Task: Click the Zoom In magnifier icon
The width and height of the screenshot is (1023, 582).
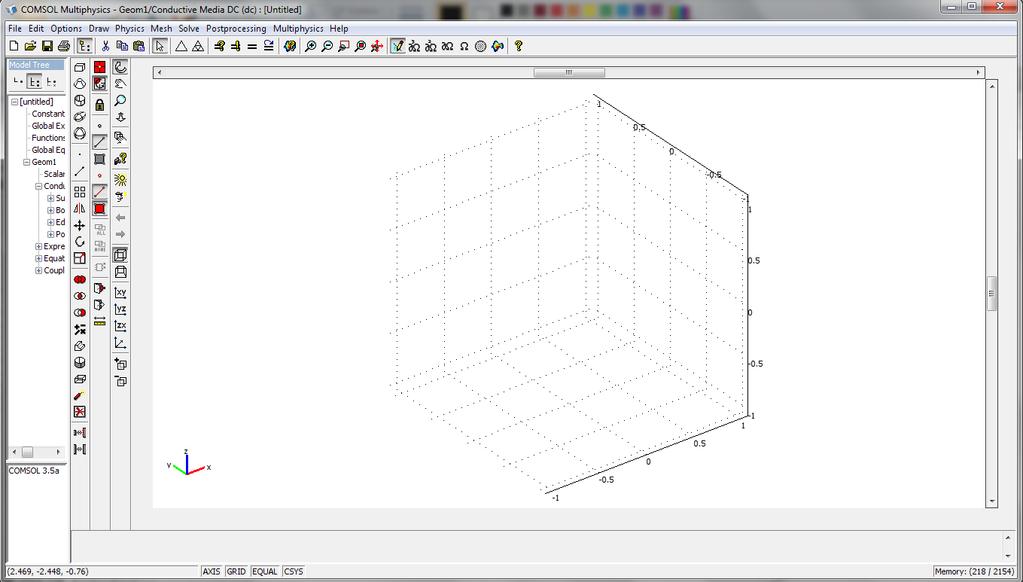Action: point(311,46)
